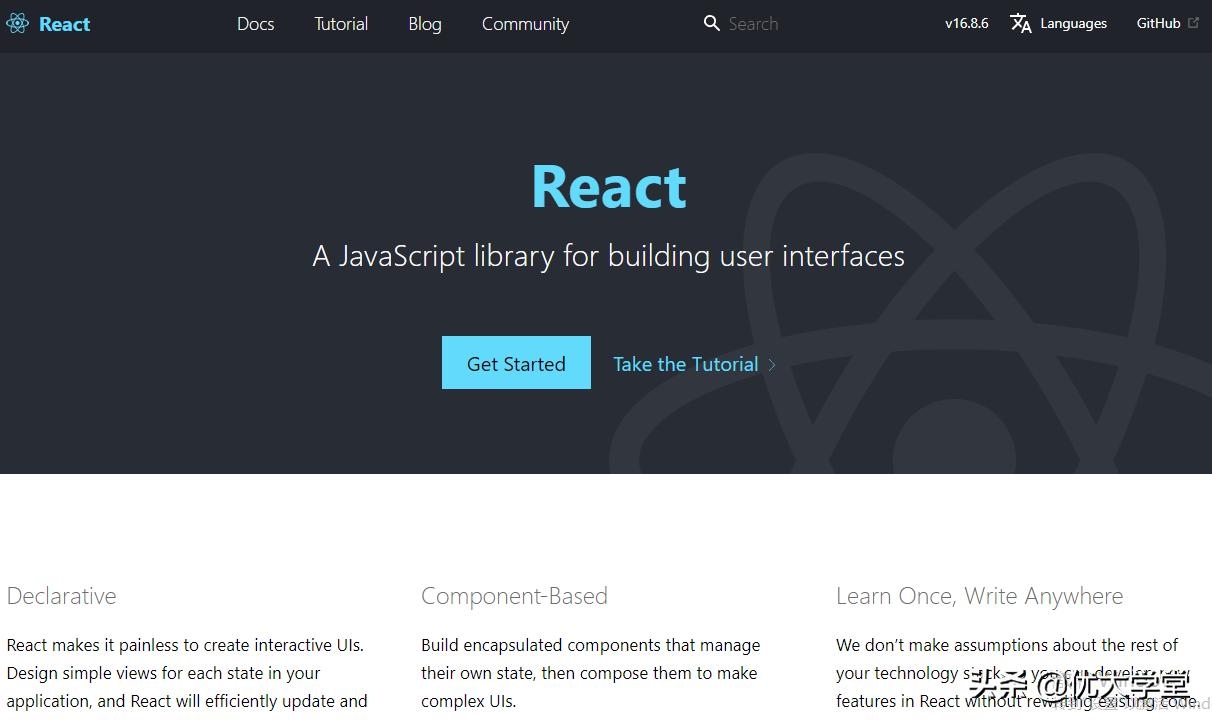
Task: Click the Component-Based heading
Action: pyautogui.click(x=514, y=596)
